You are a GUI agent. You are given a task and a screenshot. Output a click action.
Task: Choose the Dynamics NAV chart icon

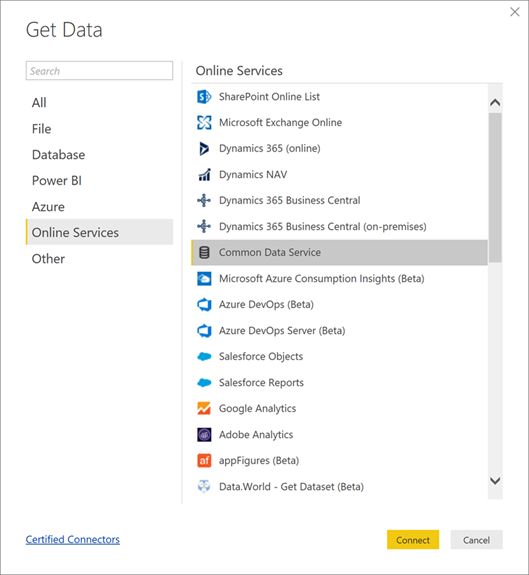pos(204,175)
